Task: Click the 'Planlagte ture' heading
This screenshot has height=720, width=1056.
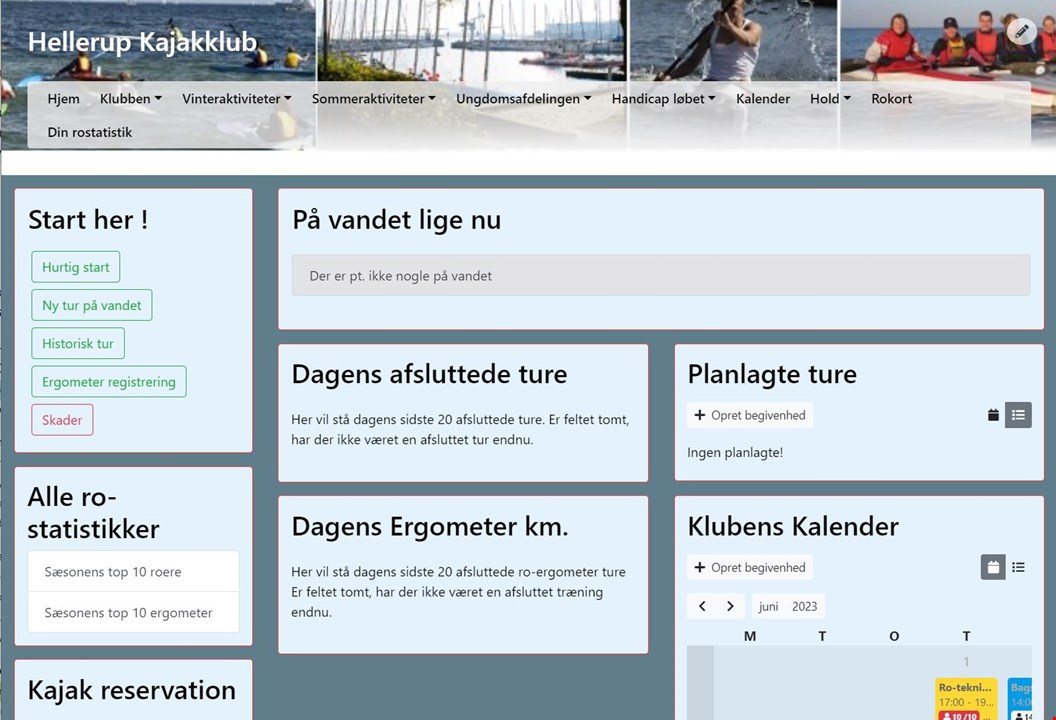Action: coord(772,374)
